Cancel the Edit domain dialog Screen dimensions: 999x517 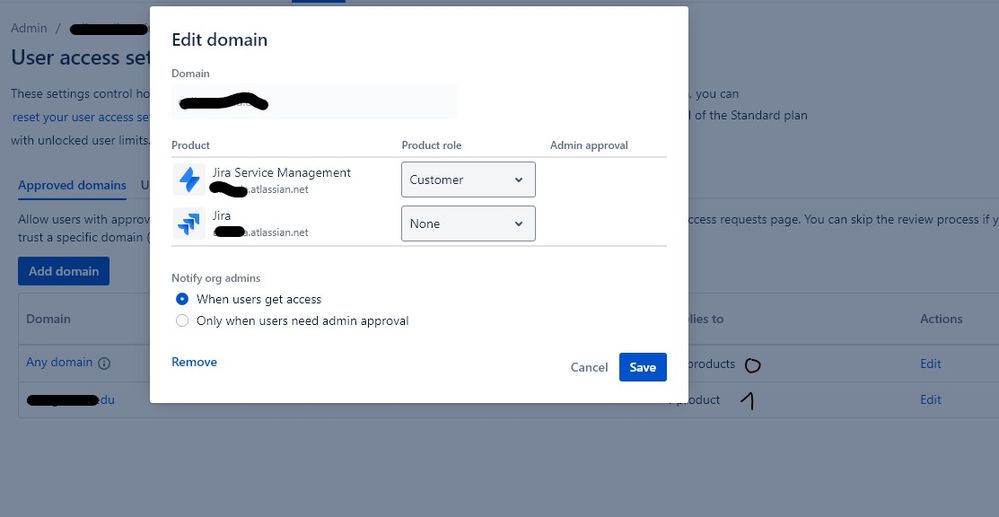coord(589,367)
